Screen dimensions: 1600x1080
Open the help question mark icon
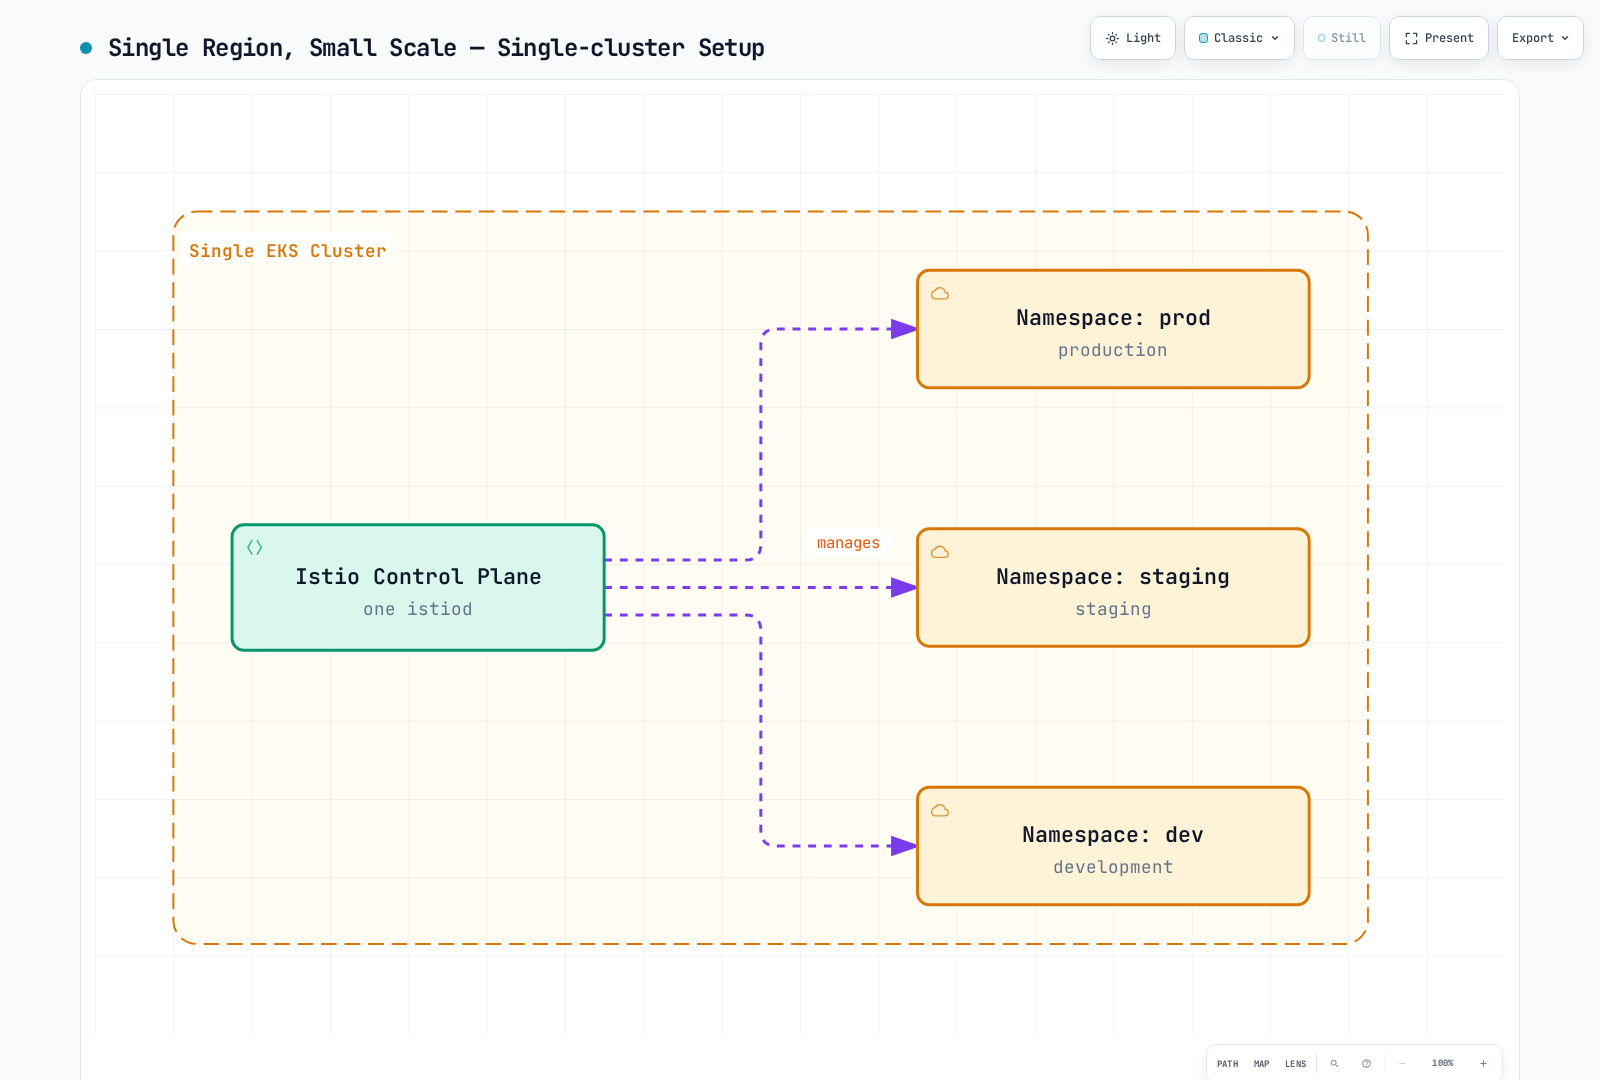point(1366,1064)
